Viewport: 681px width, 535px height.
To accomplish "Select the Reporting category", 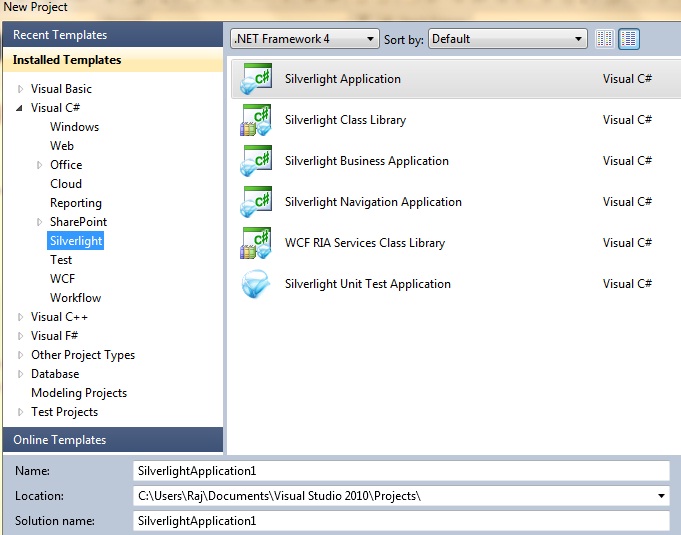I will click(x=76, y=203).
